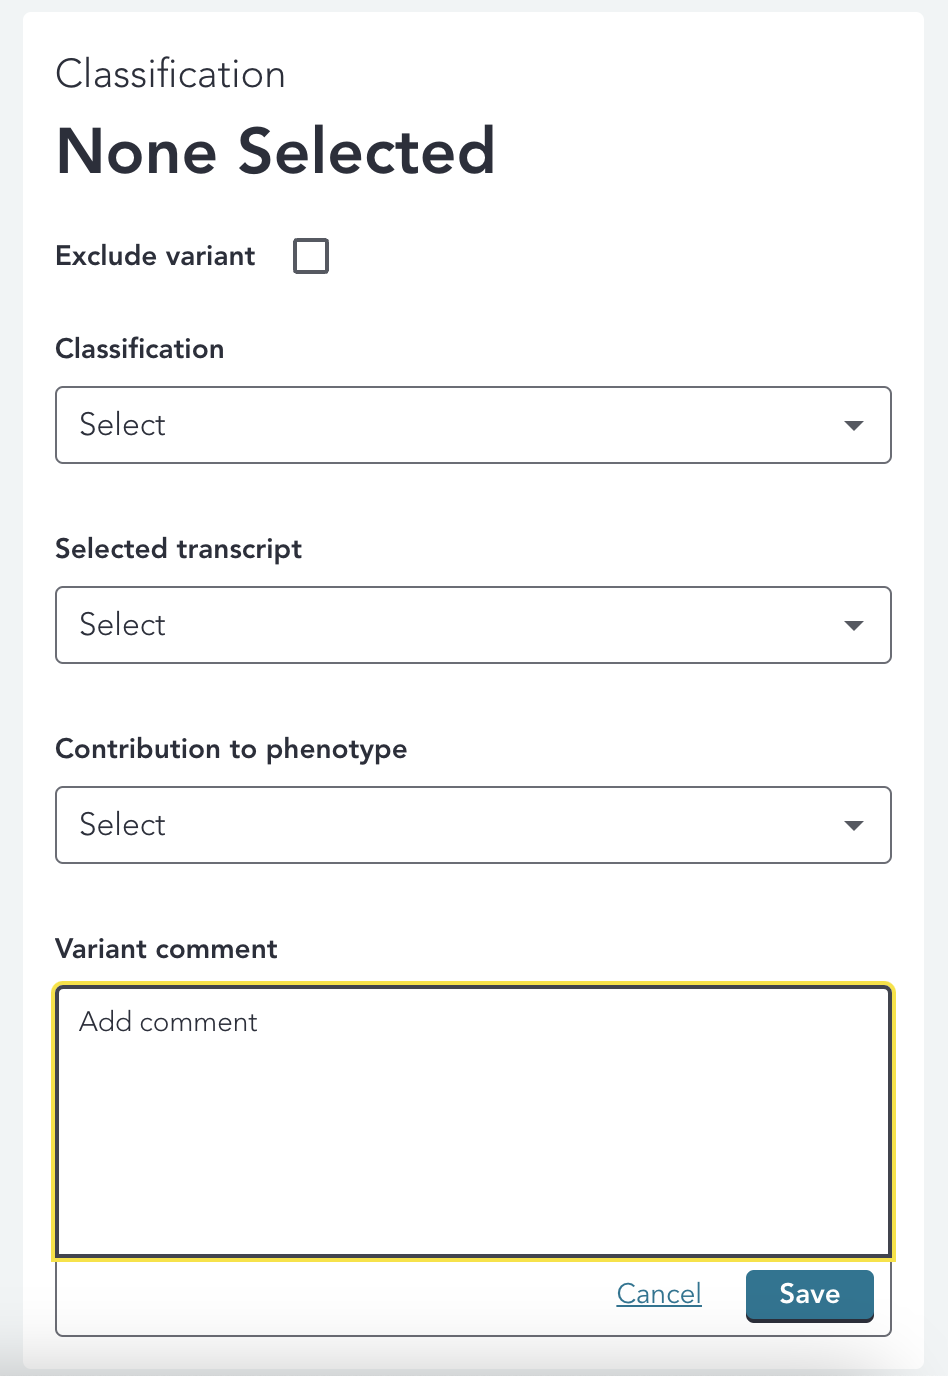This screenshot has width=948, height=1376.
Task: Click the Contribution to phenotype arrow icon
Action: 853,826
